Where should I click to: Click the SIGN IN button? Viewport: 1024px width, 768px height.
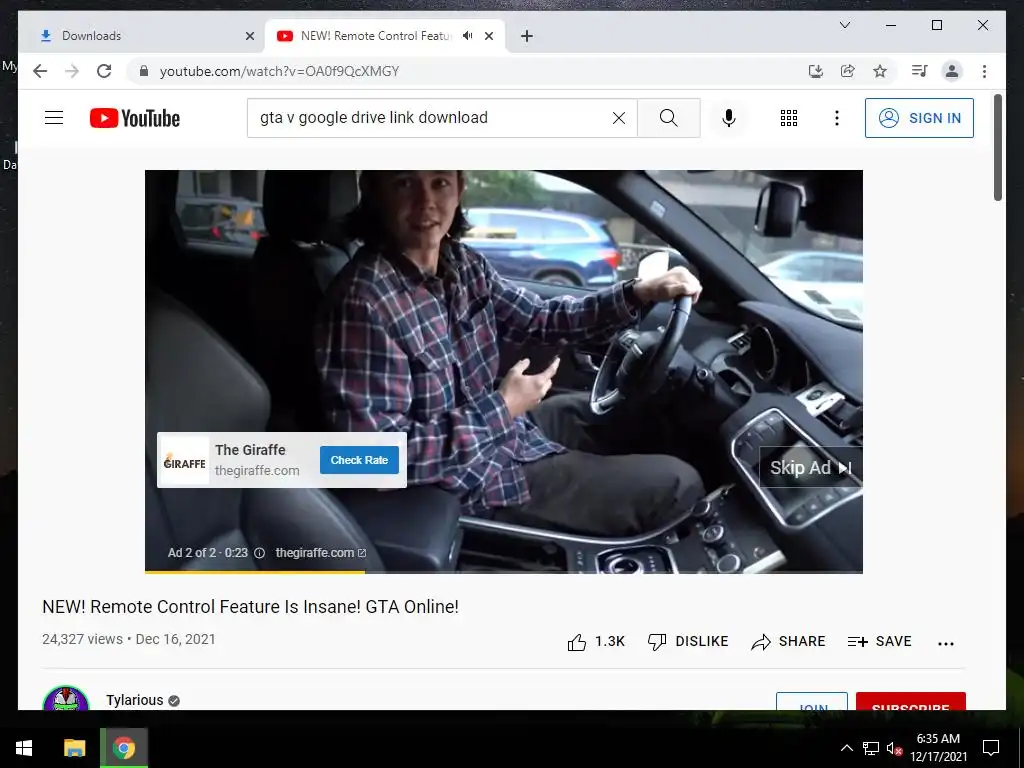tap(919, 118)
